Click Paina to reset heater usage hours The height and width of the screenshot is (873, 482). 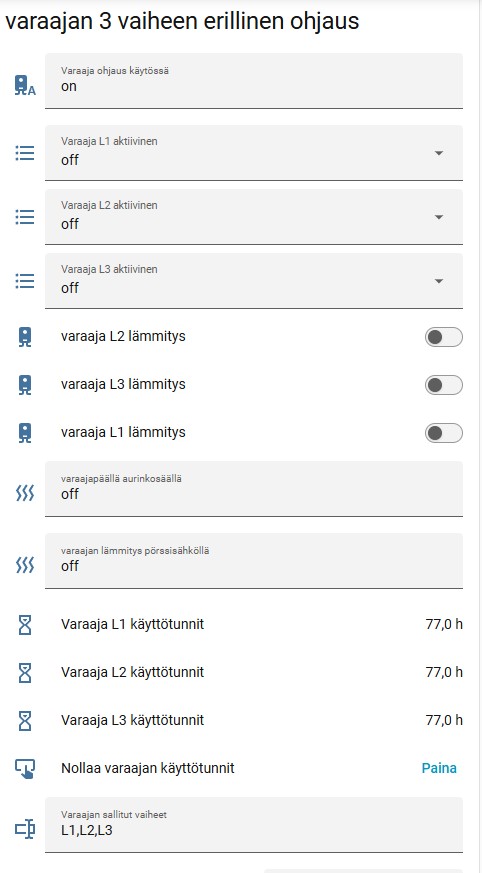tap(439, 768)
